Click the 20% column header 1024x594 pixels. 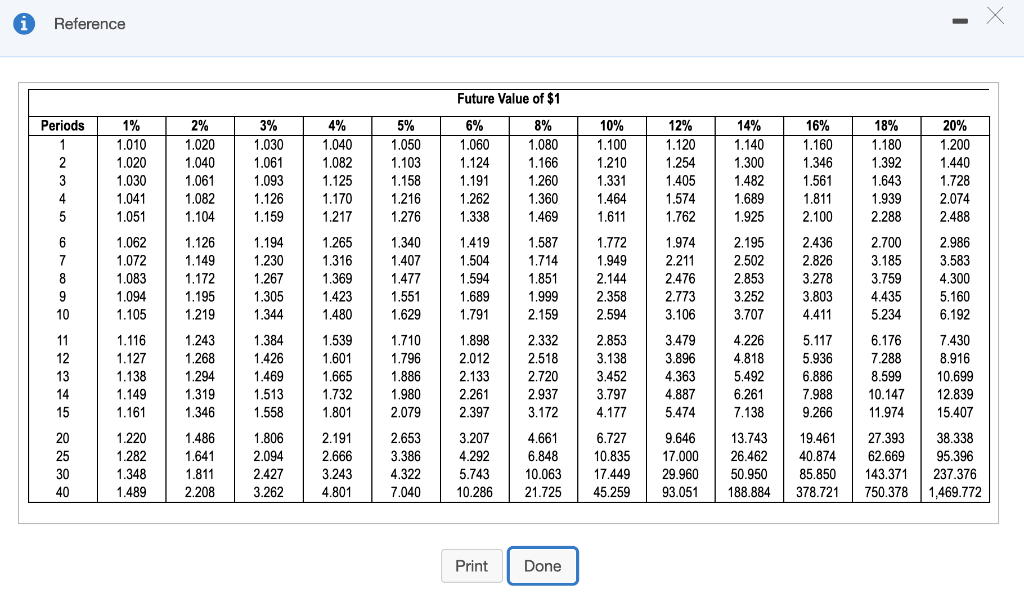(955, 125)
